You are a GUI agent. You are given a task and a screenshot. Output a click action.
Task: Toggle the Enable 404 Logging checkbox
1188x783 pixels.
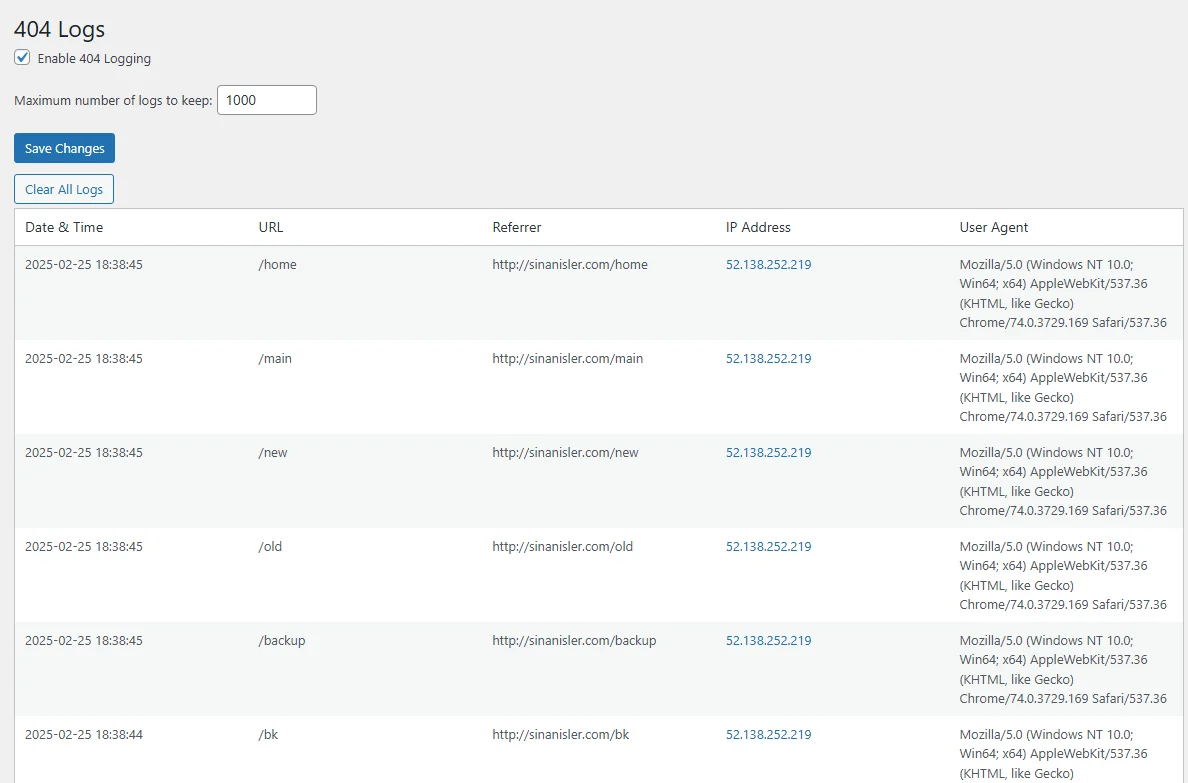point(22,58)
